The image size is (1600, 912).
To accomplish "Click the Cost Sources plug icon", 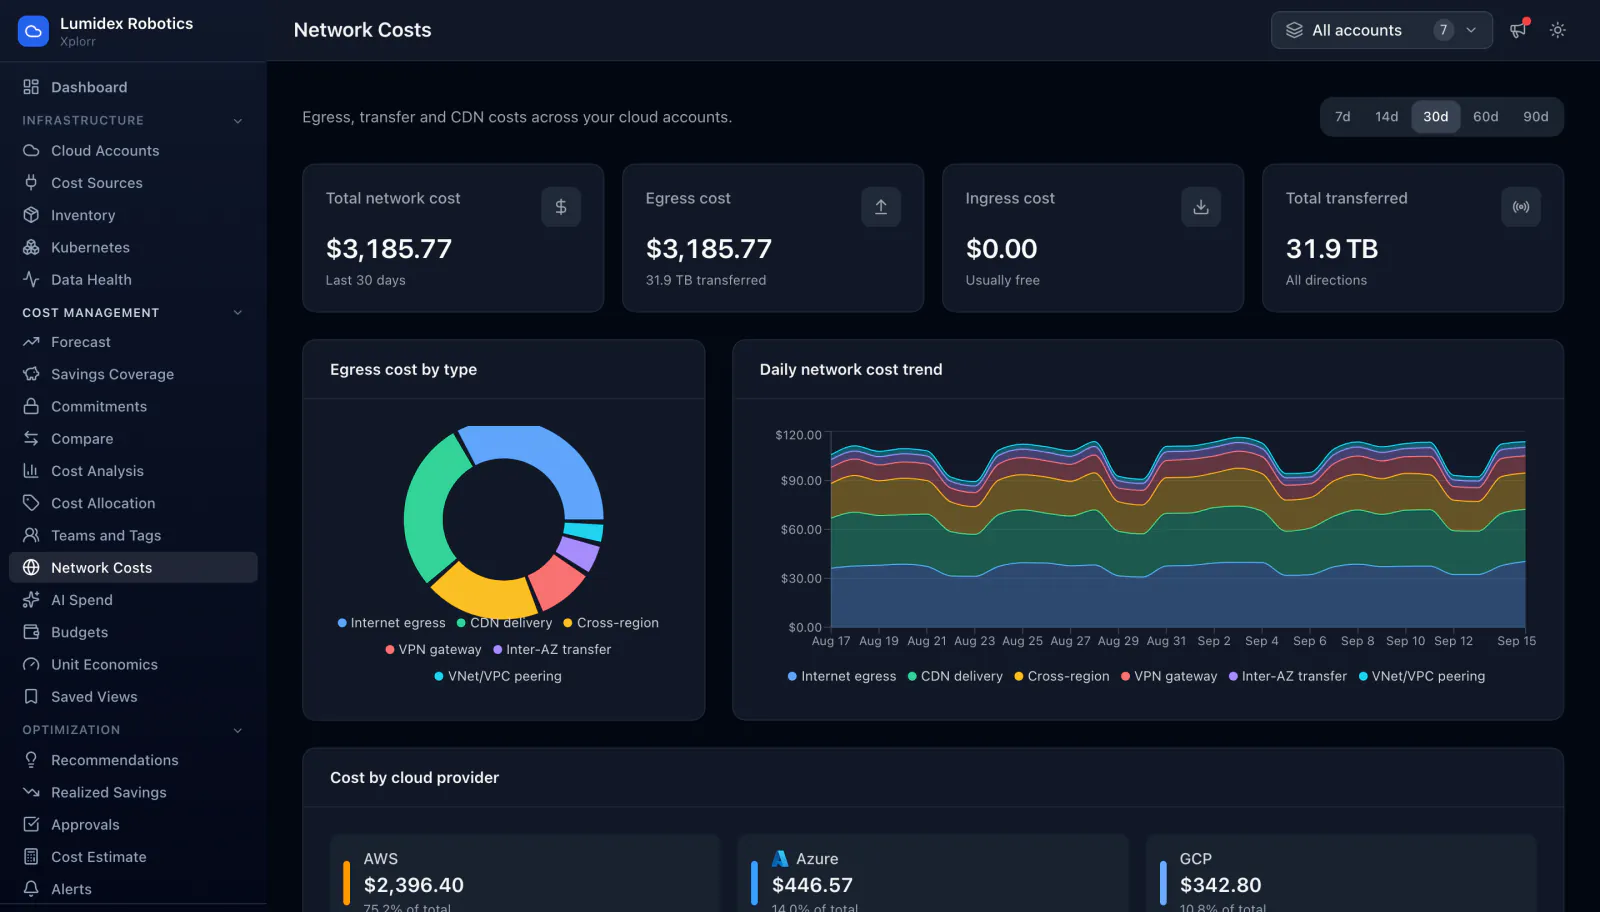I will [x=31, y=183].
